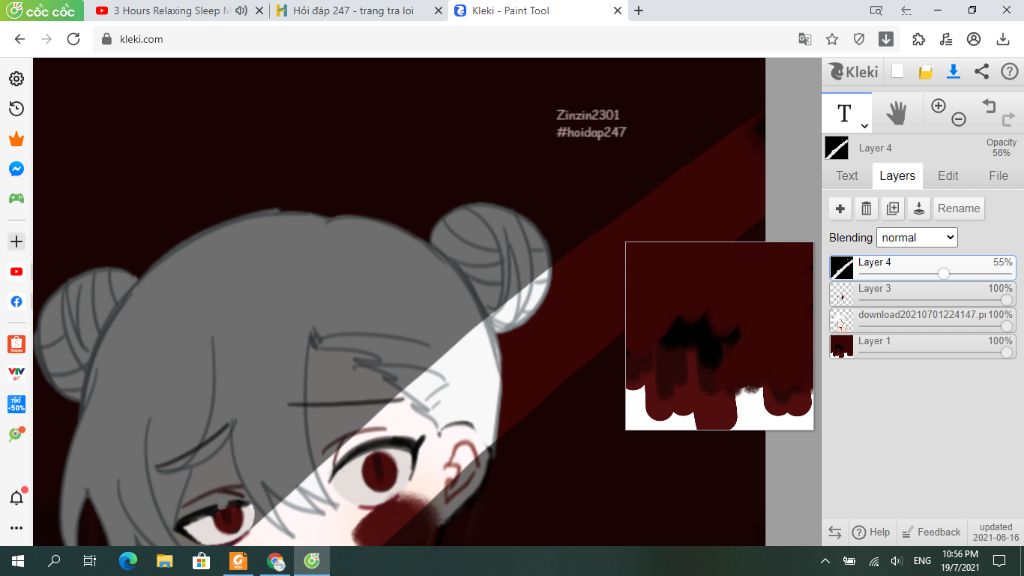Go back to previous page

20,39
